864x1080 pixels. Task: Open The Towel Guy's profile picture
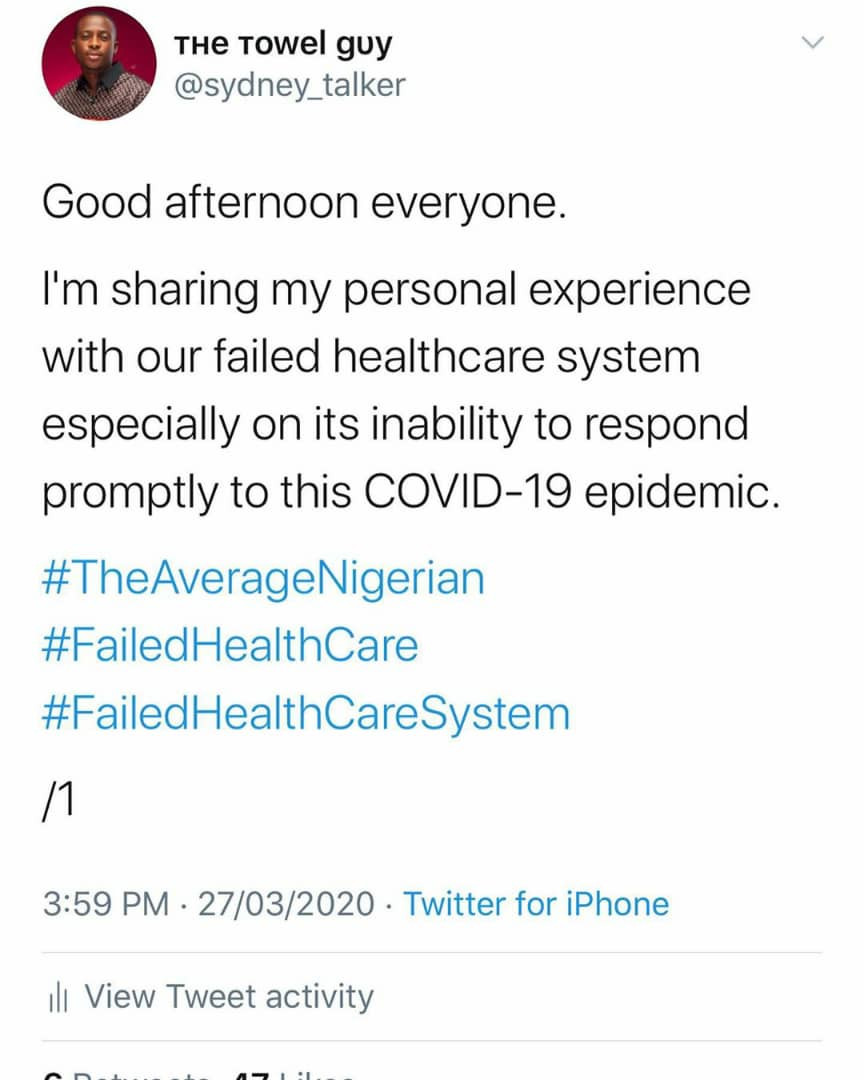(99, 63)
